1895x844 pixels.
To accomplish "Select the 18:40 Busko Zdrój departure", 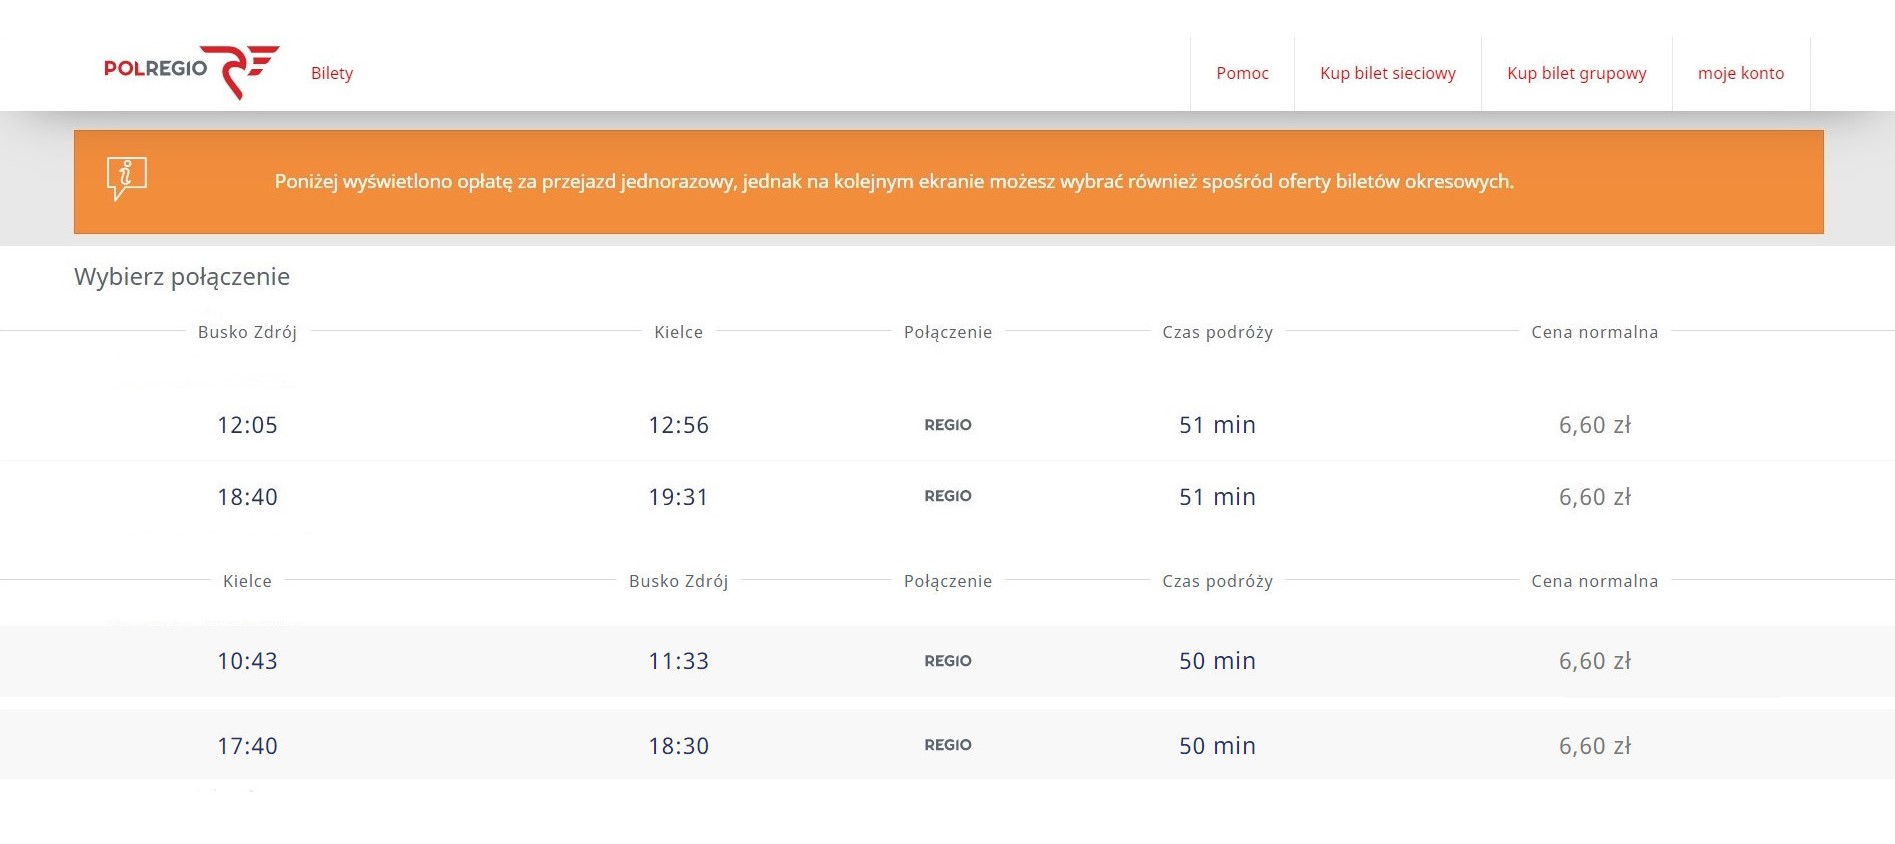I will [x=247, y=497].
